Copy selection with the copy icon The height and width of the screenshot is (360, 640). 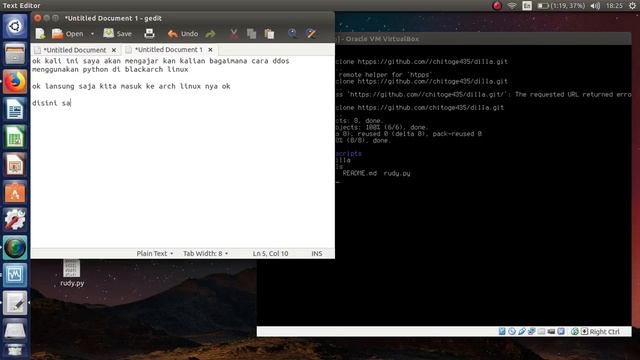click(251, 34)
